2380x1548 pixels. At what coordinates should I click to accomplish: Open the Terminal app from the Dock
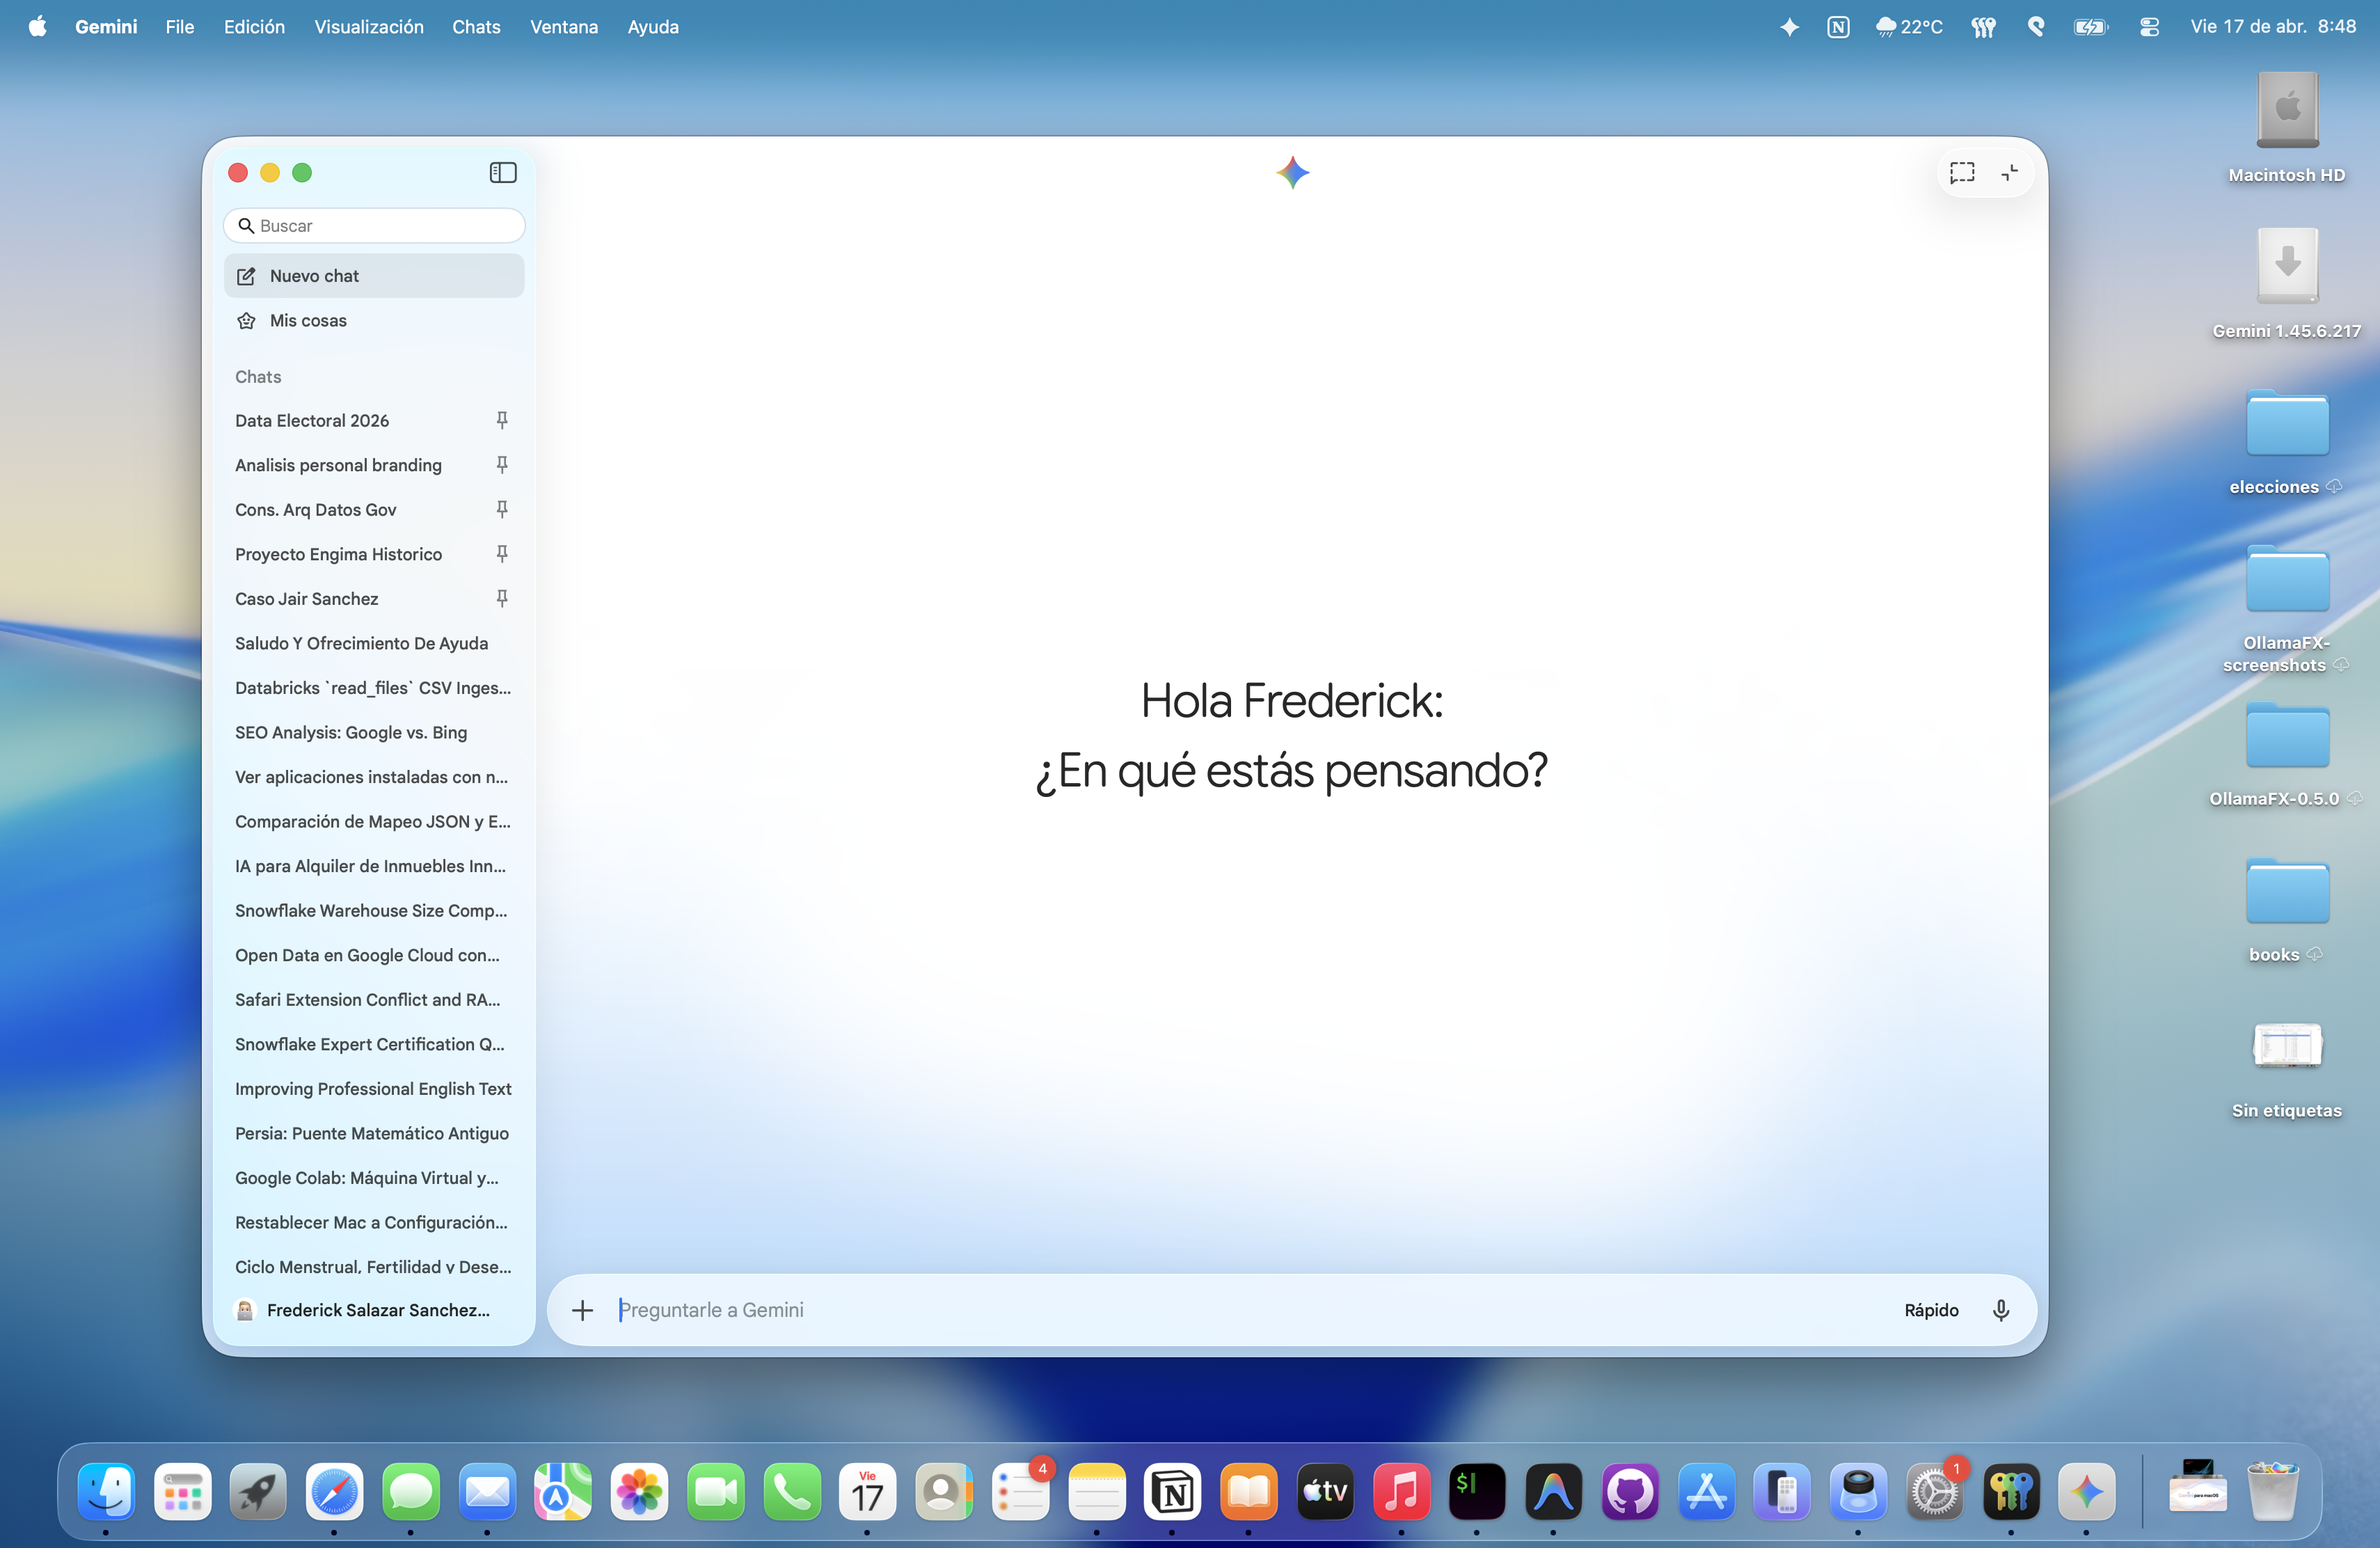click(x=1477, y=1491)
